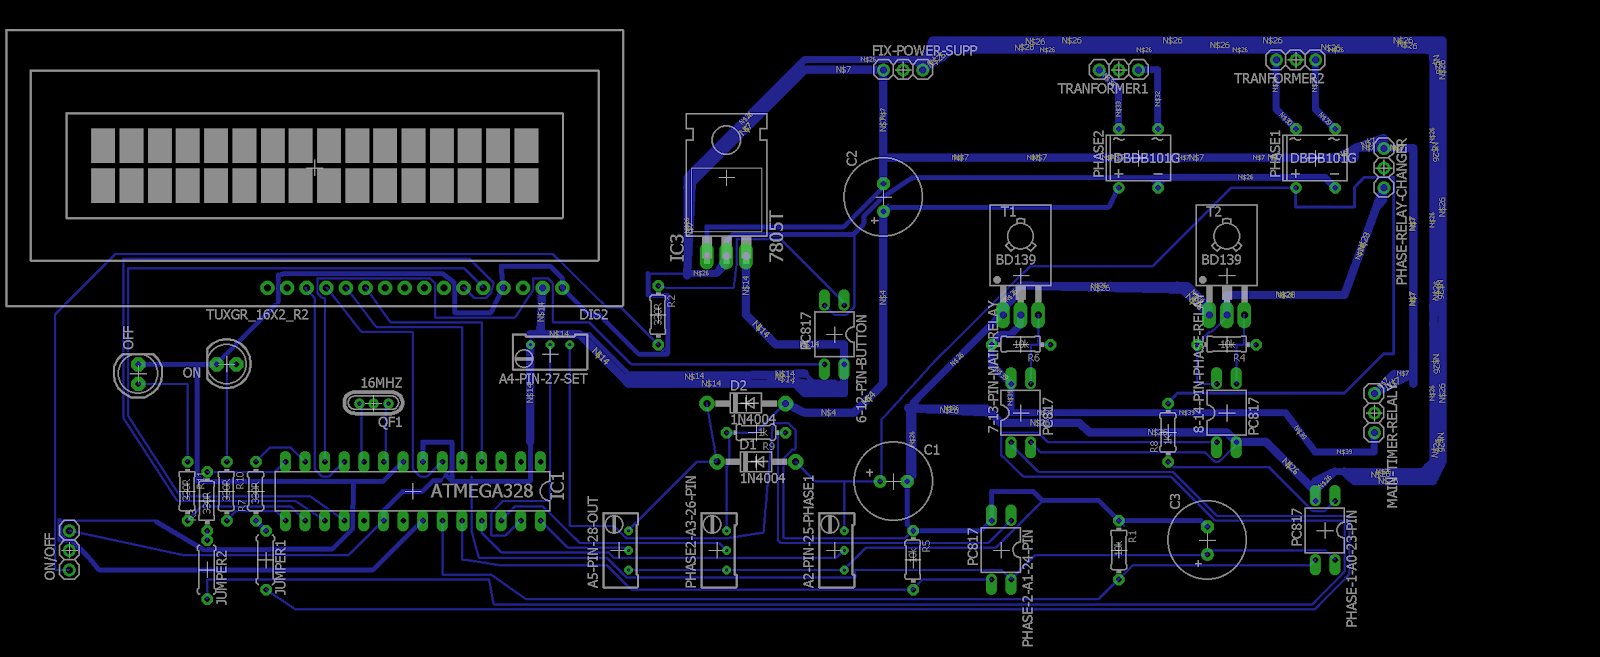This screenshot has height=657, width=1600.
Task: Click the OFF switch pad
Action: coord(139,375)
